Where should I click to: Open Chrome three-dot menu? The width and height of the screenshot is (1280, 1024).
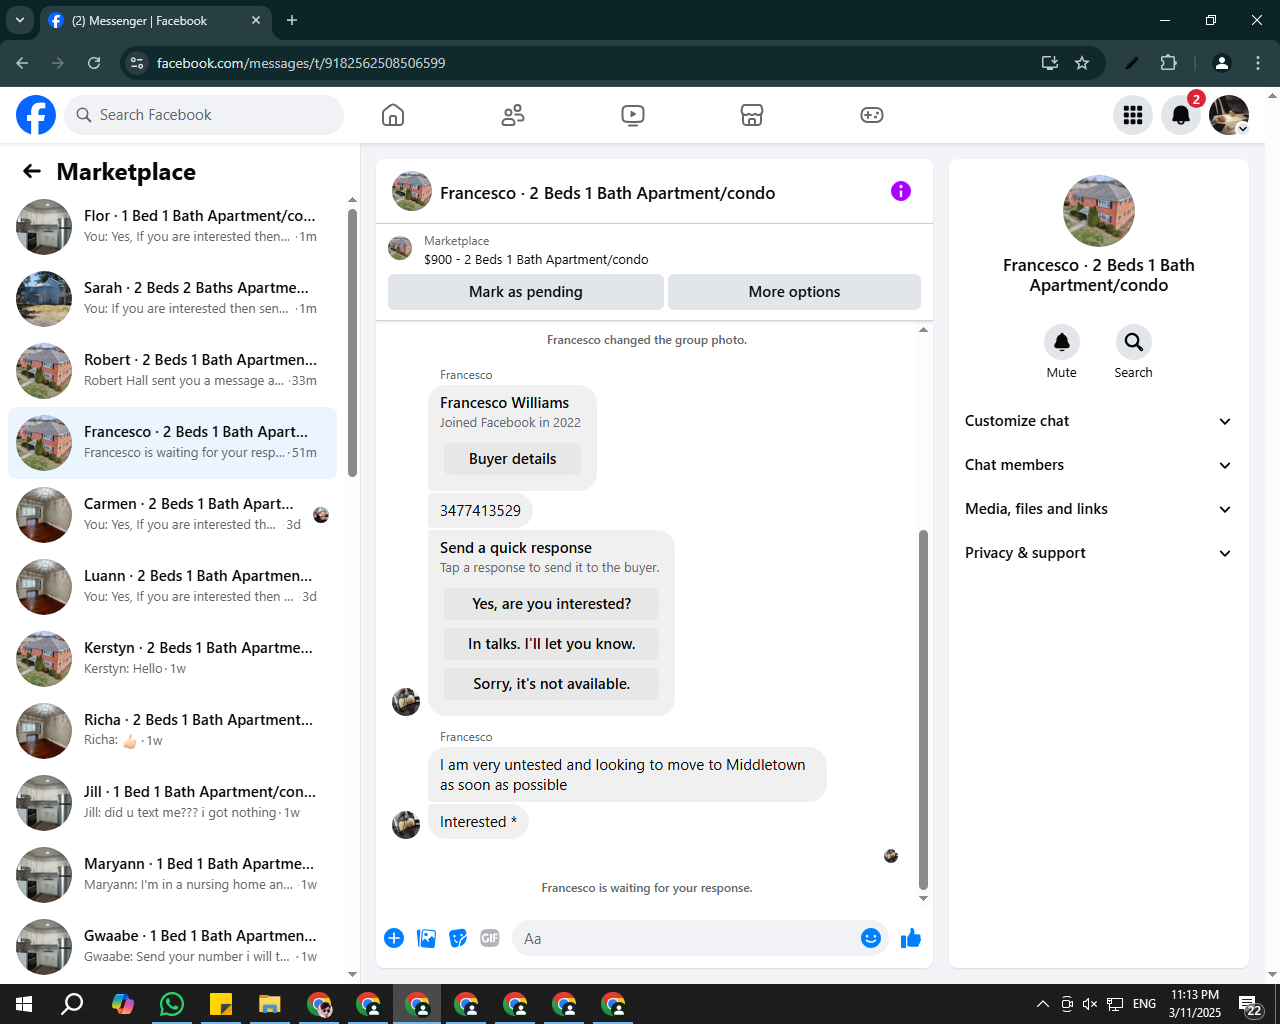1258,63
